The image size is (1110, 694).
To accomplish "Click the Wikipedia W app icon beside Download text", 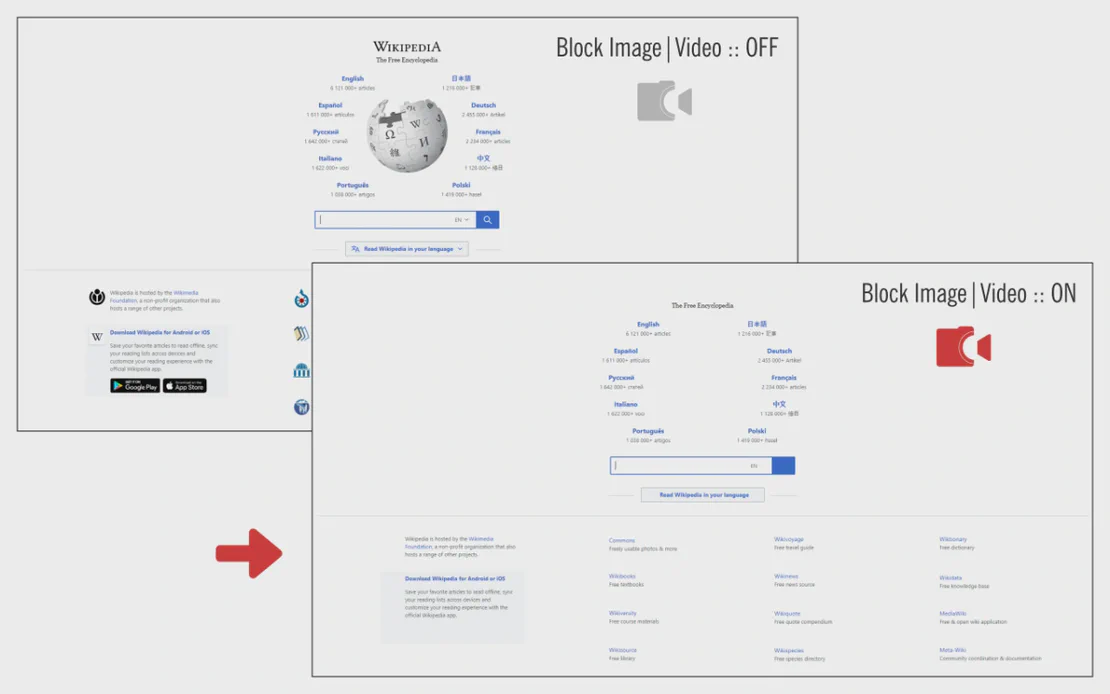I will (97, 336).
